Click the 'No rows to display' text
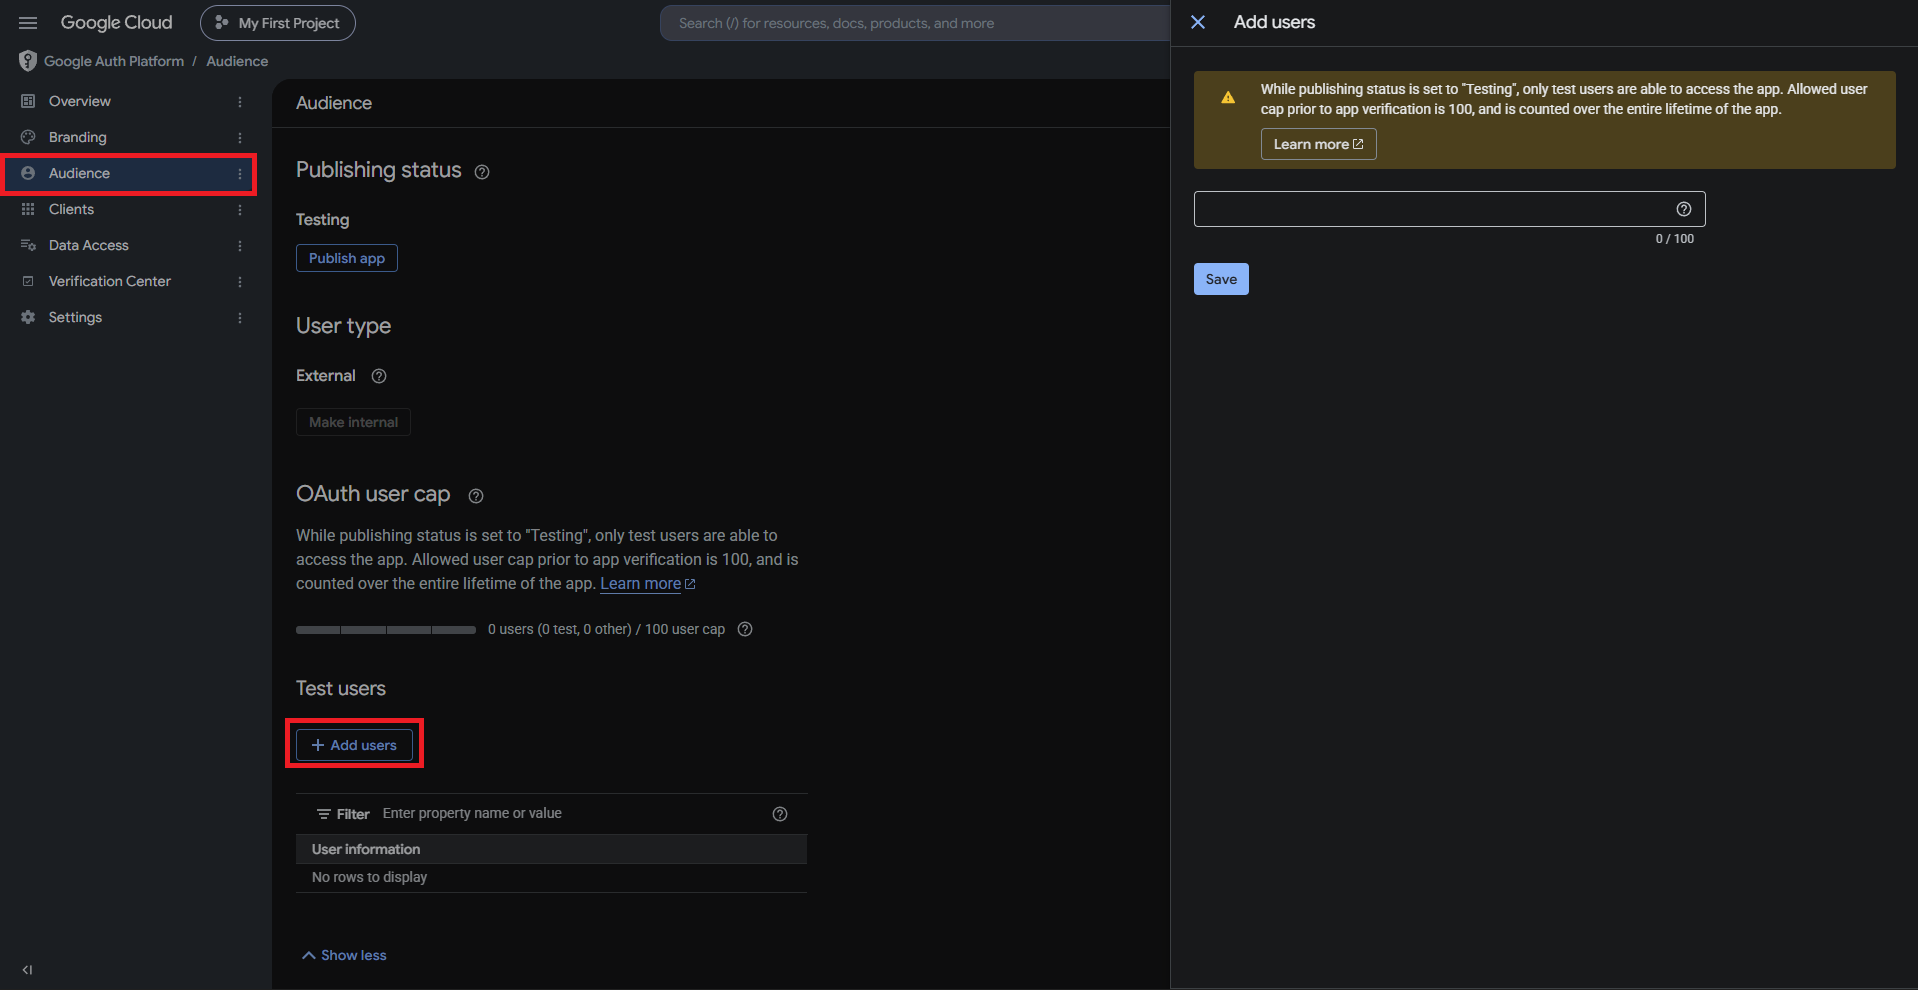This screenshot has width=1918, height=990. [x=370, y=877]
